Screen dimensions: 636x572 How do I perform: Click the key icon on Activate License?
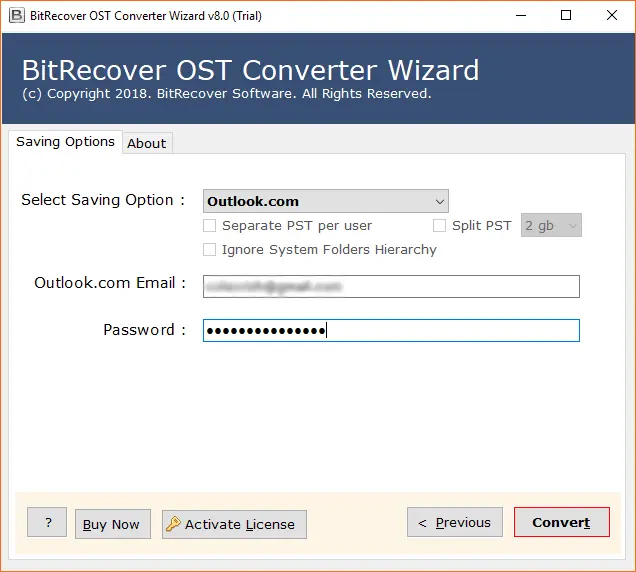click(173, 524)
